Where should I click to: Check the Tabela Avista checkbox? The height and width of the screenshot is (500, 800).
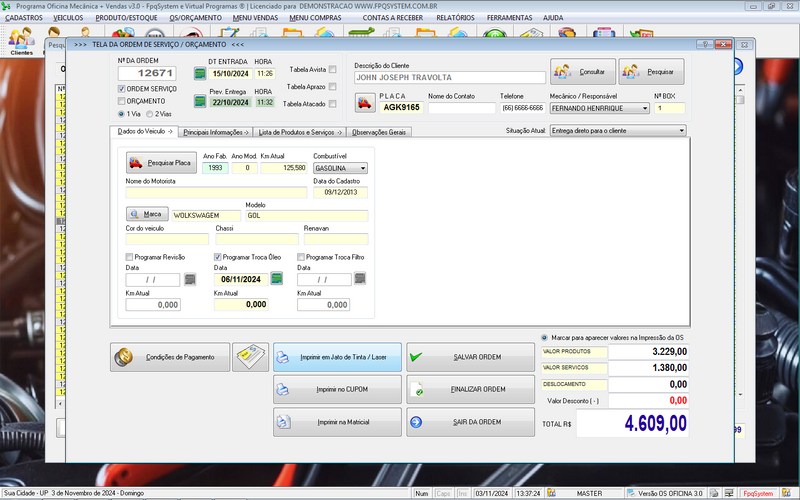coord(333,70)
